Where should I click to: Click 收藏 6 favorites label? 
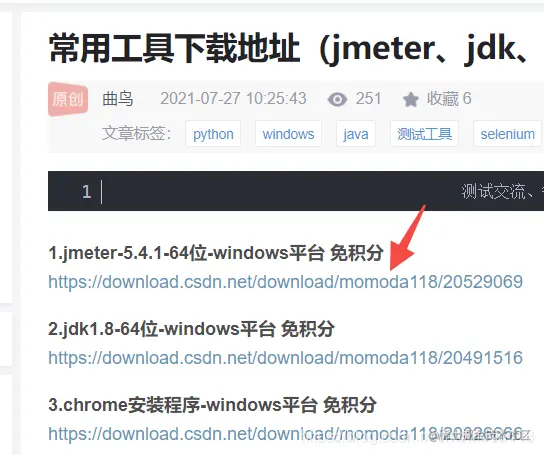point(449,99)
